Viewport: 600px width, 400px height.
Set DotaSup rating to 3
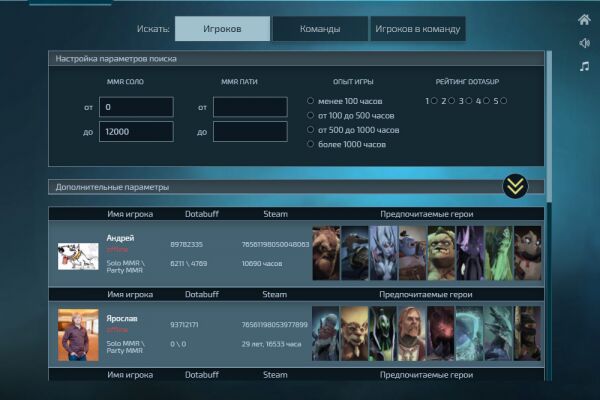469,101
